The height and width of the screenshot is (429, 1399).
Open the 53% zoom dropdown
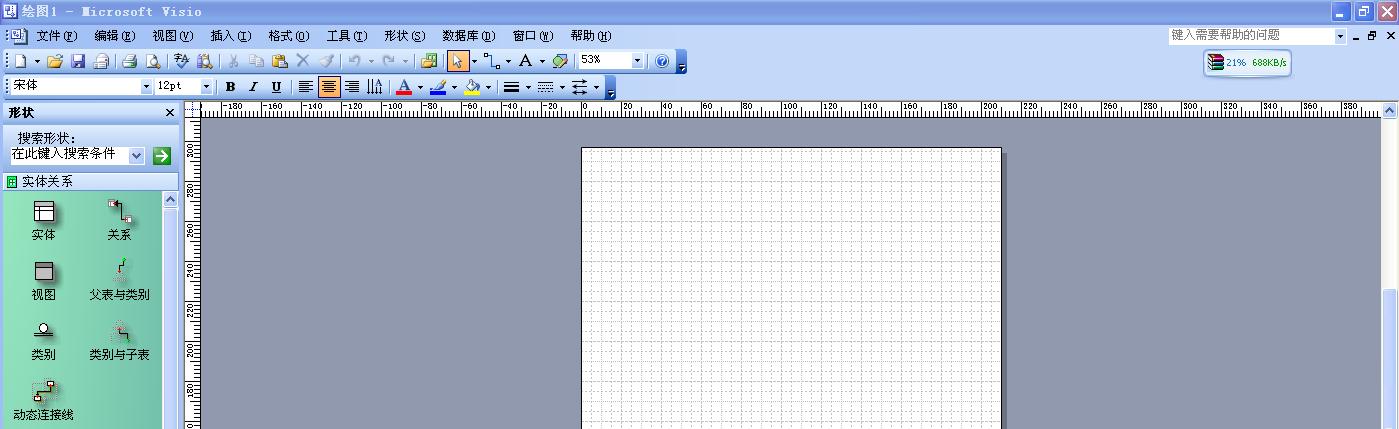pyautogui.click(x=637, y=61)
